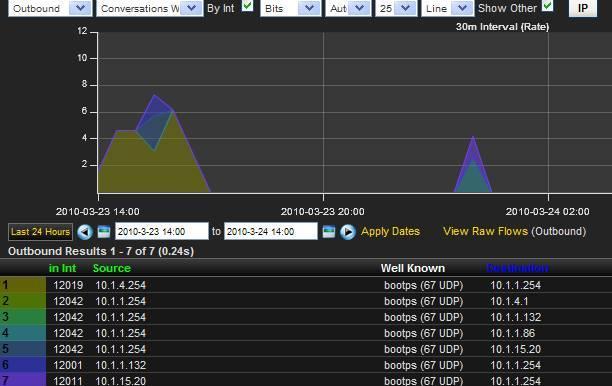Click color swatch for row 4
Viewport: 612px width, 386px height.
coord(23,333)
